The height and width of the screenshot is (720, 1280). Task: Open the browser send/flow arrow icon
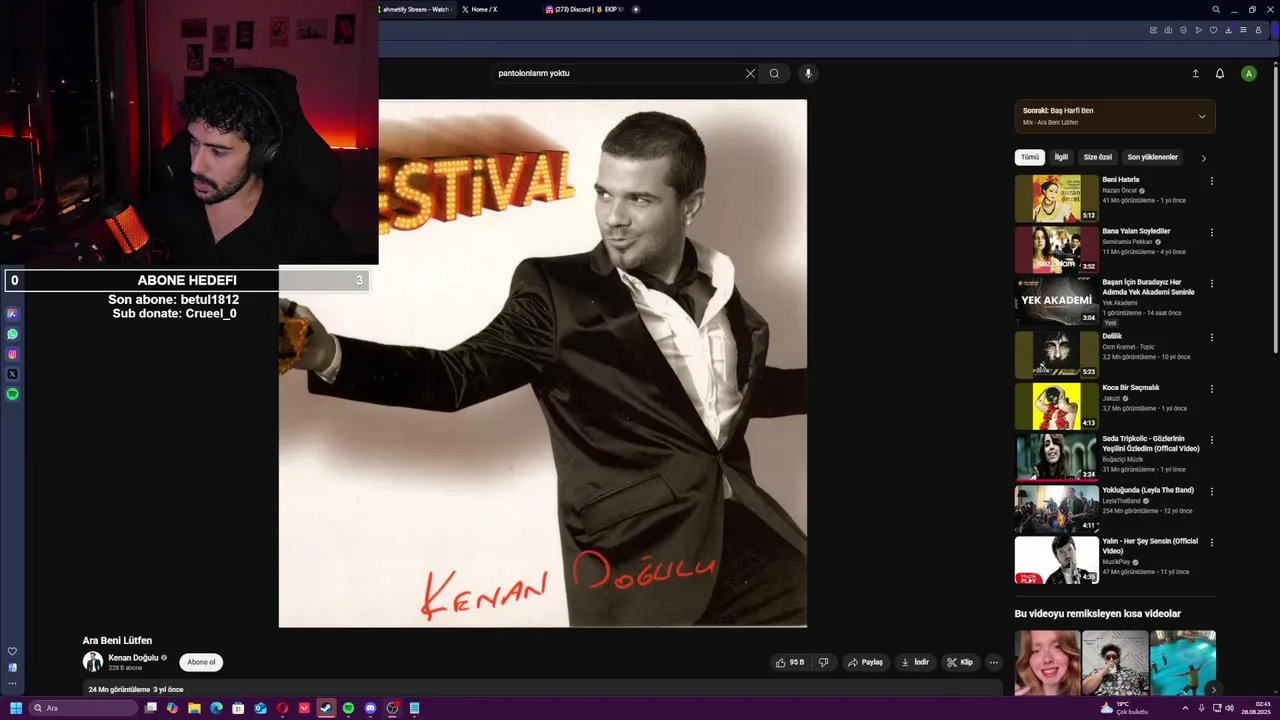pos(1198,30)
